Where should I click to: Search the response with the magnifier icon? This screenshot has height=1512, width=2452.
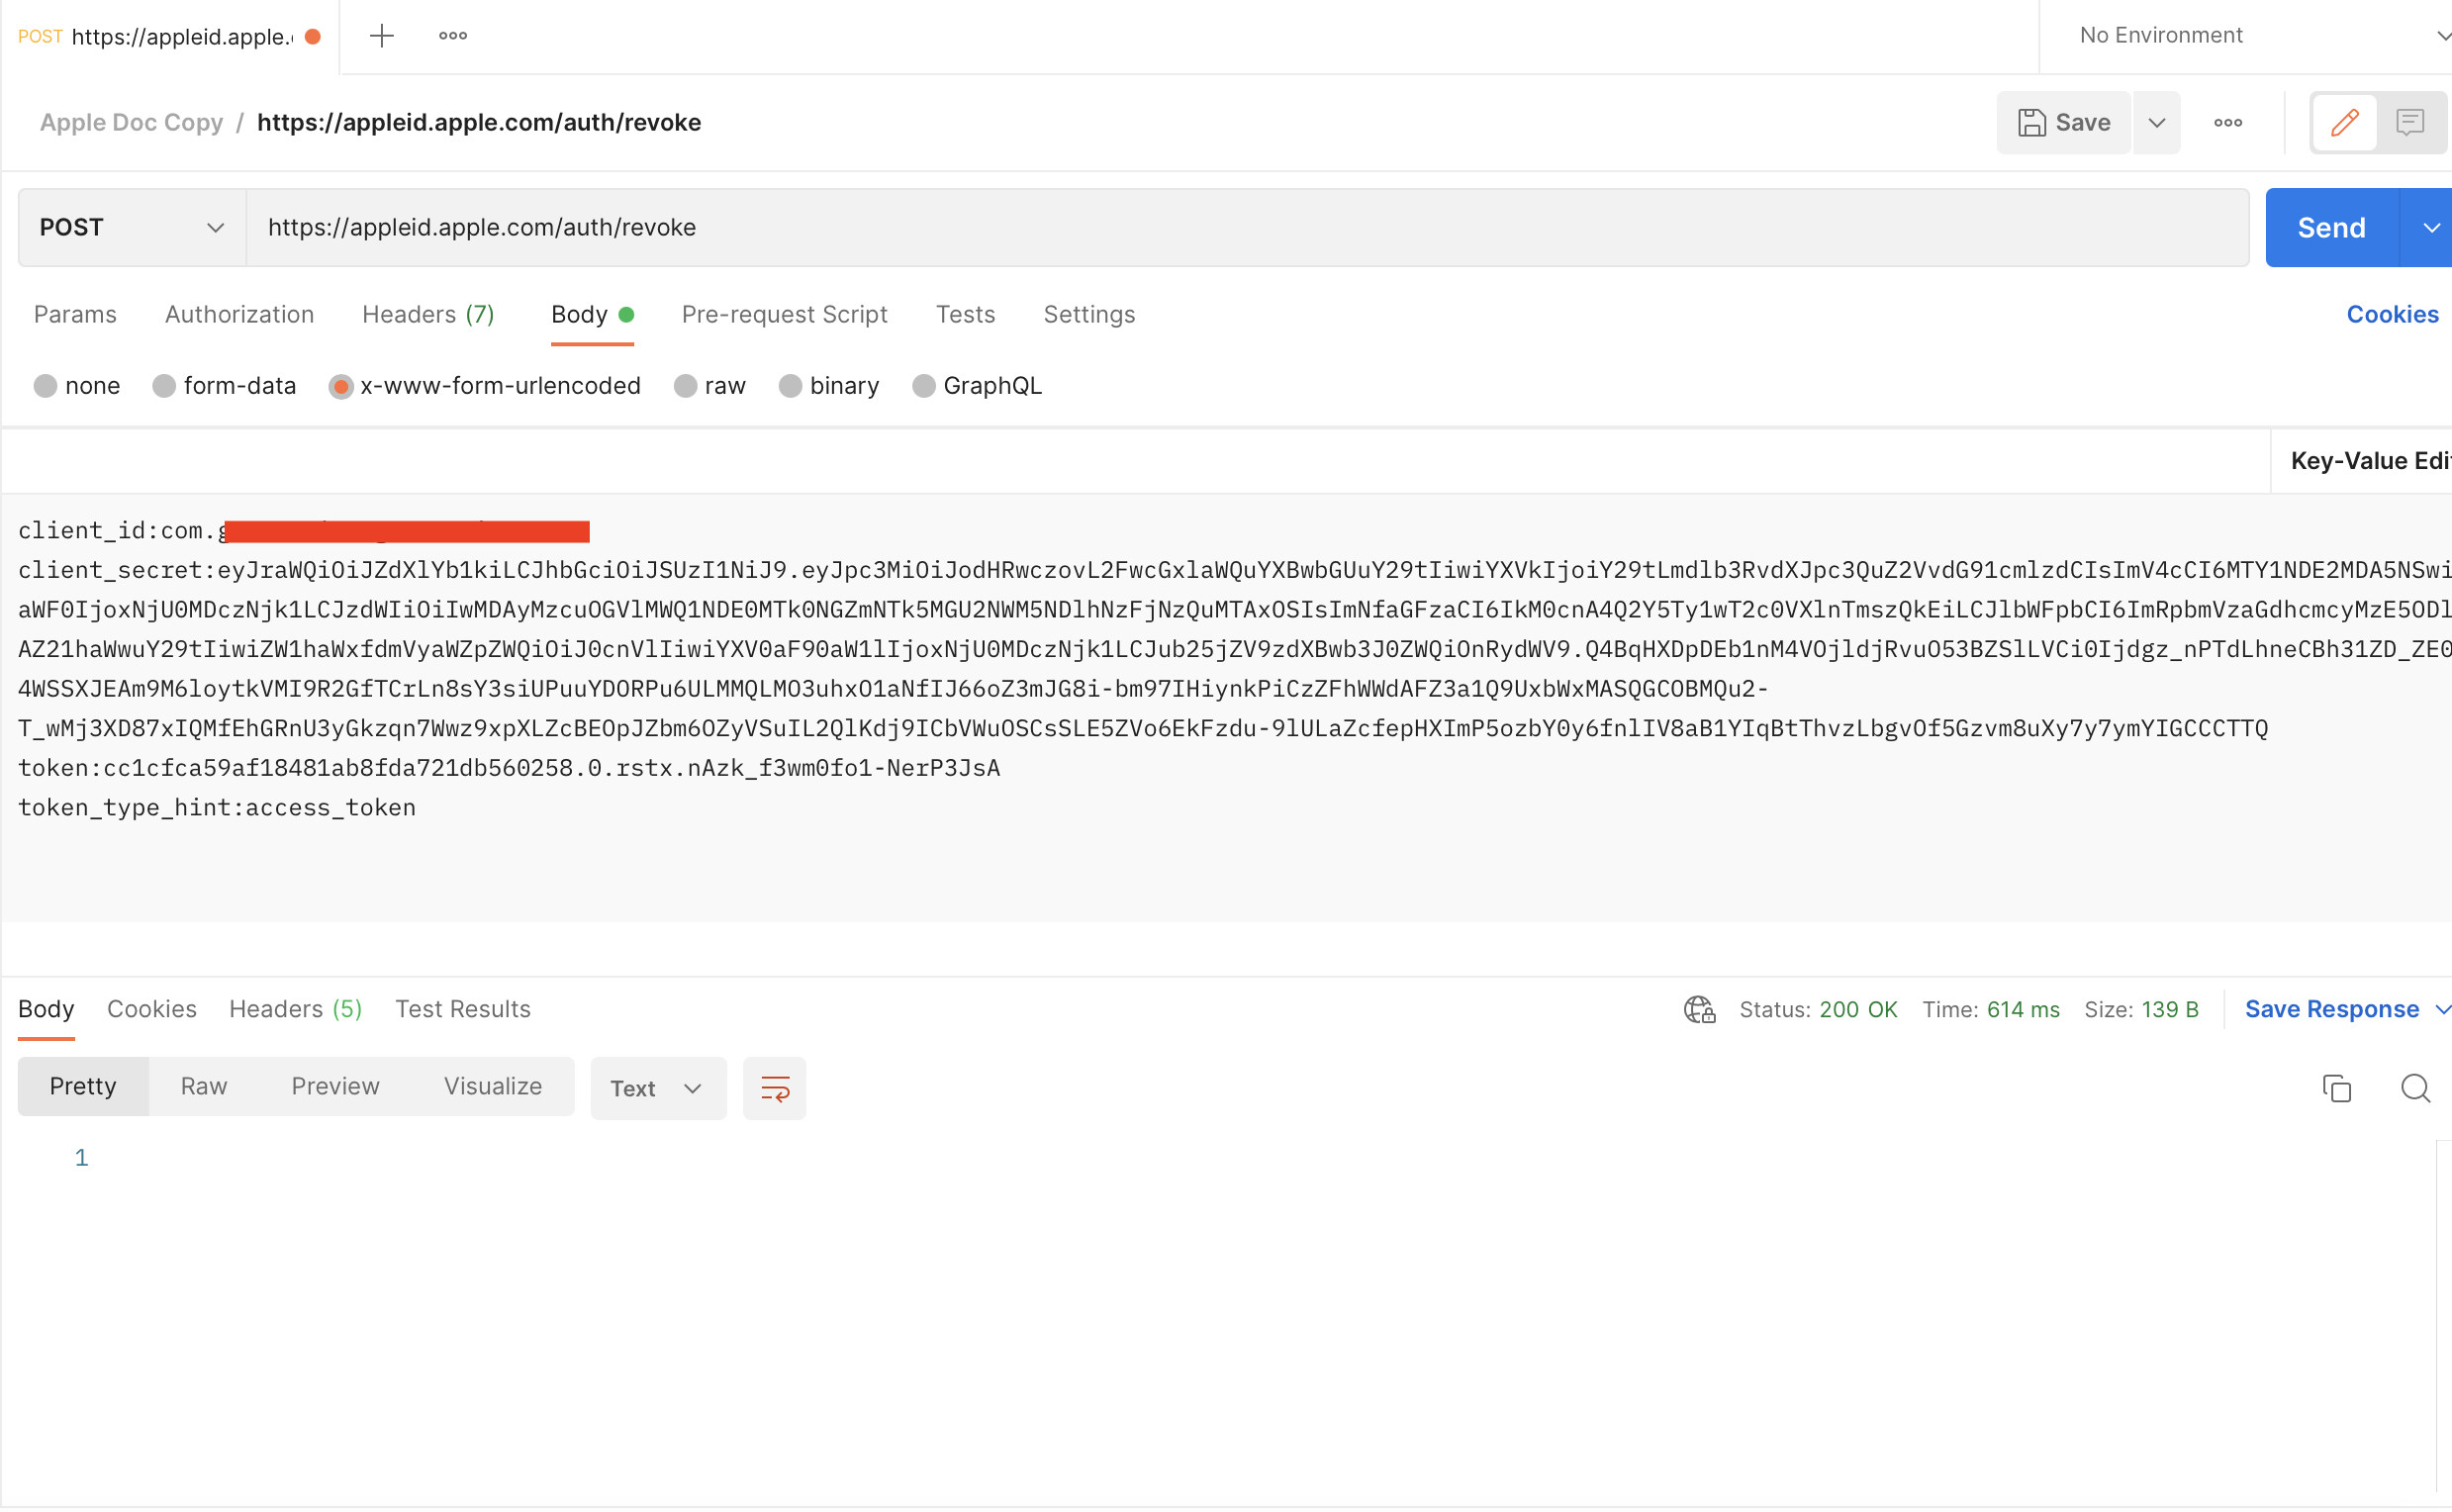click(2415, 1088)
